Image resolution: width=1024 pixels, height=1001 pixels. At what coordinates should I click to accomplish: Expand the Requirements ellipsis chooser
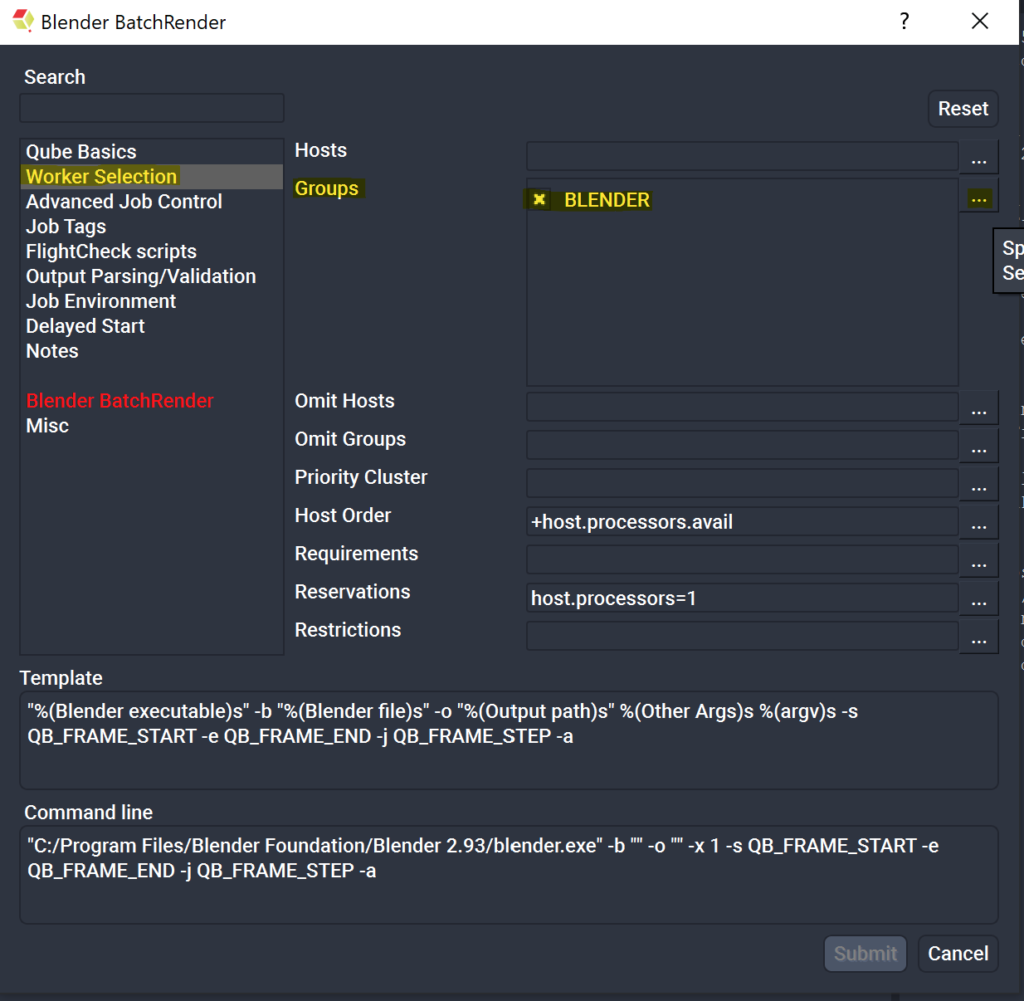tap(978, 561)
